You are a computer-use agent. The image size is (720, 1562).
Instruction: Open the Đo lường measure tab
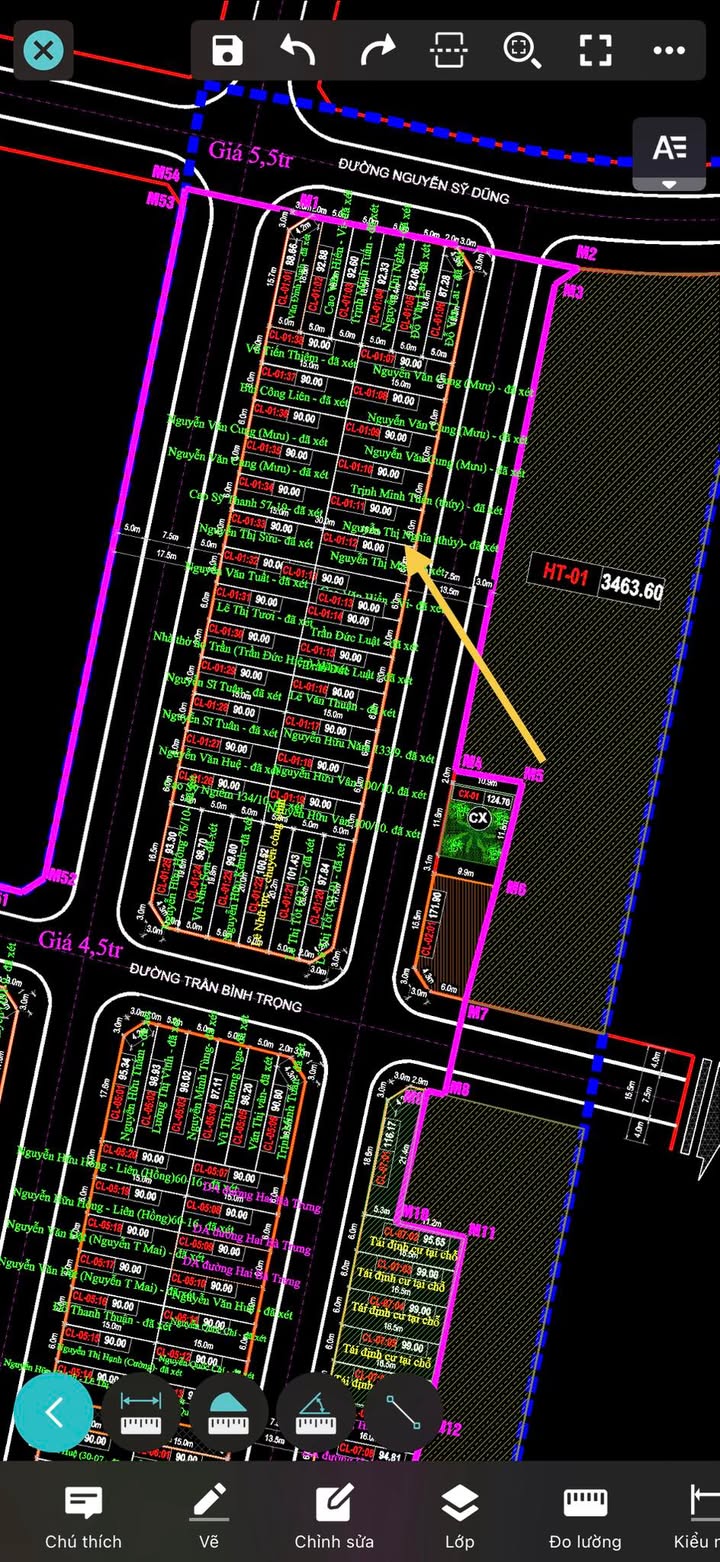(x=585, y=1516)
